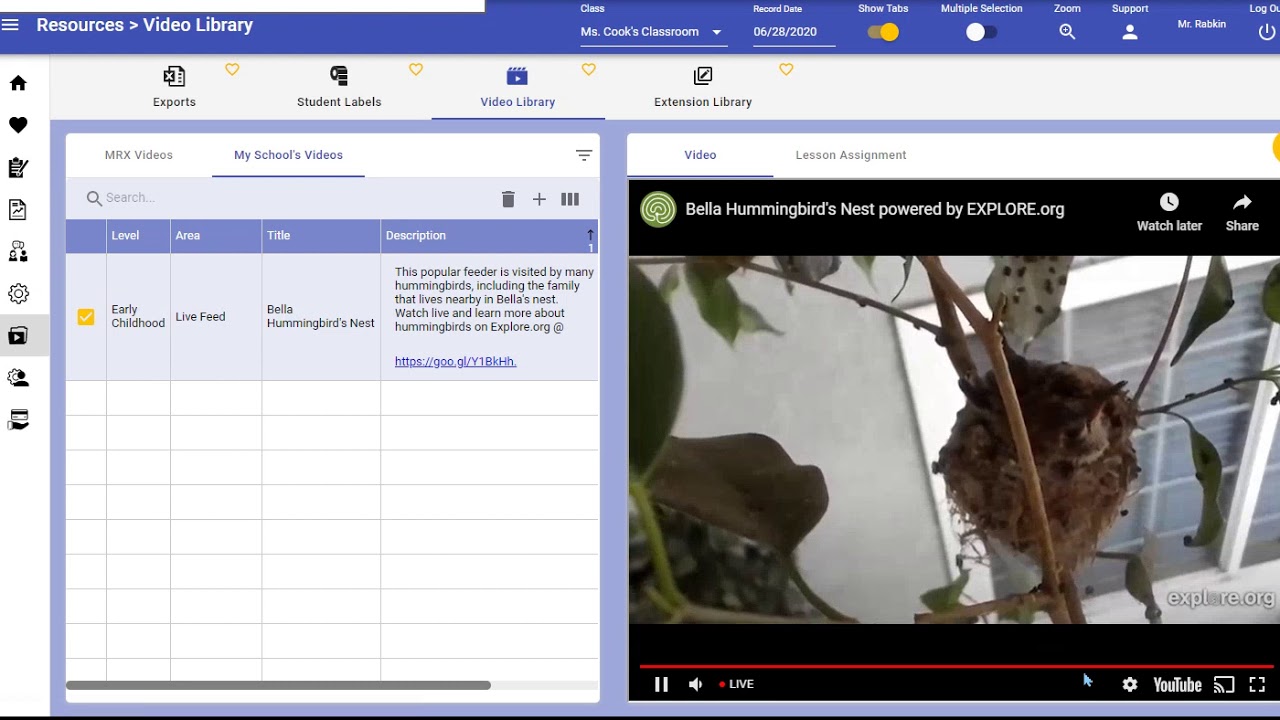Mute the video volume

coord(695,685)
